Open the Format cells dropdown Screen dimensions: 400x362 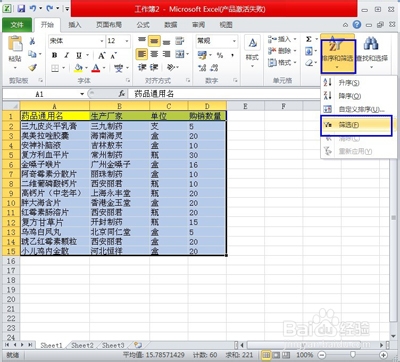pos(282,62)
